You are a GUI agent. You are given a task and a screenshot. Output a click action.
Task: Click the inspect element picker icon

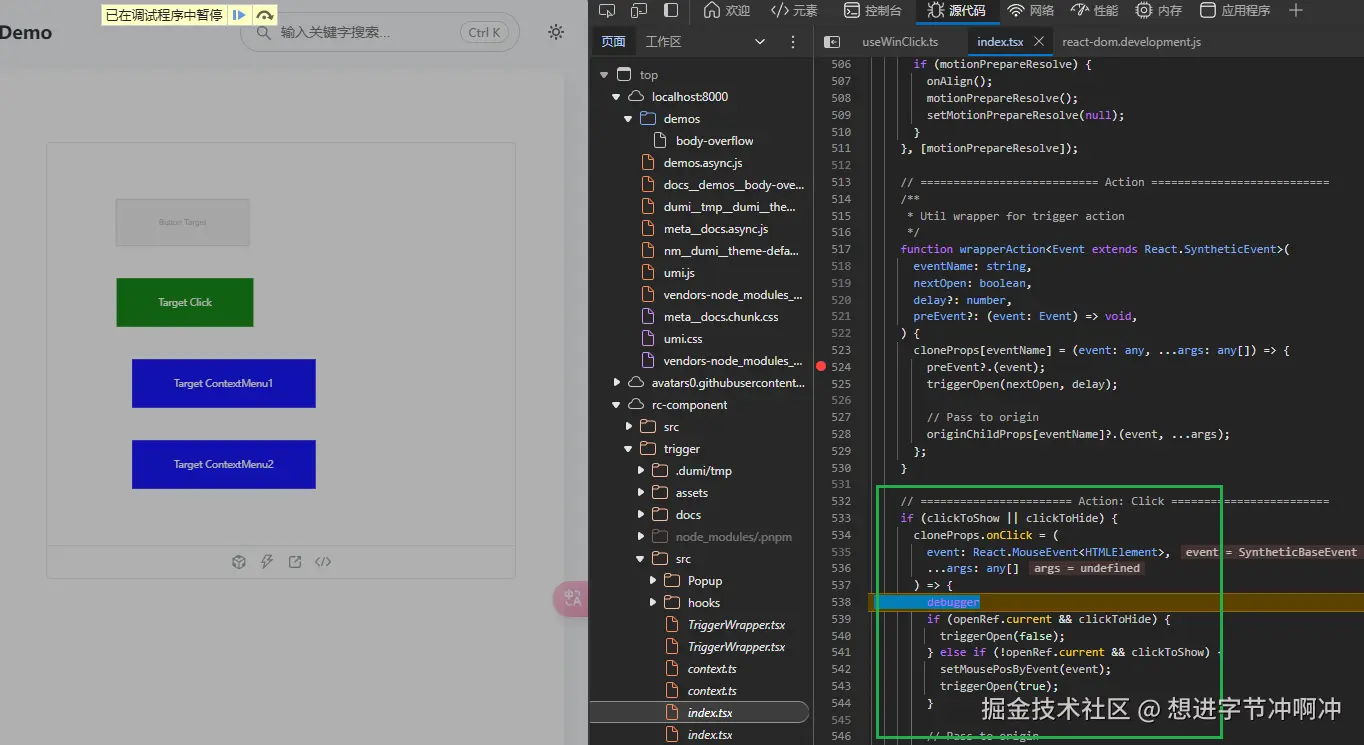point(607,11)
